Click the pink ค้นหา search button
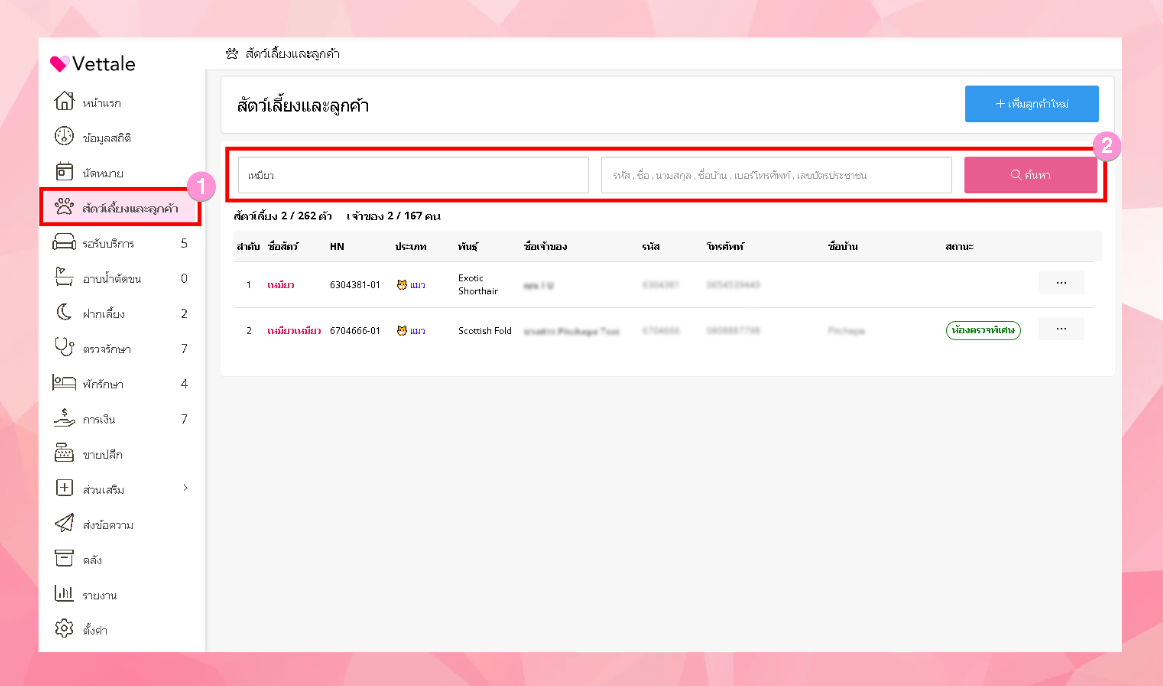Viewport: 1163px width, 686px height. pyautogui.click(x=1030, y=175)
